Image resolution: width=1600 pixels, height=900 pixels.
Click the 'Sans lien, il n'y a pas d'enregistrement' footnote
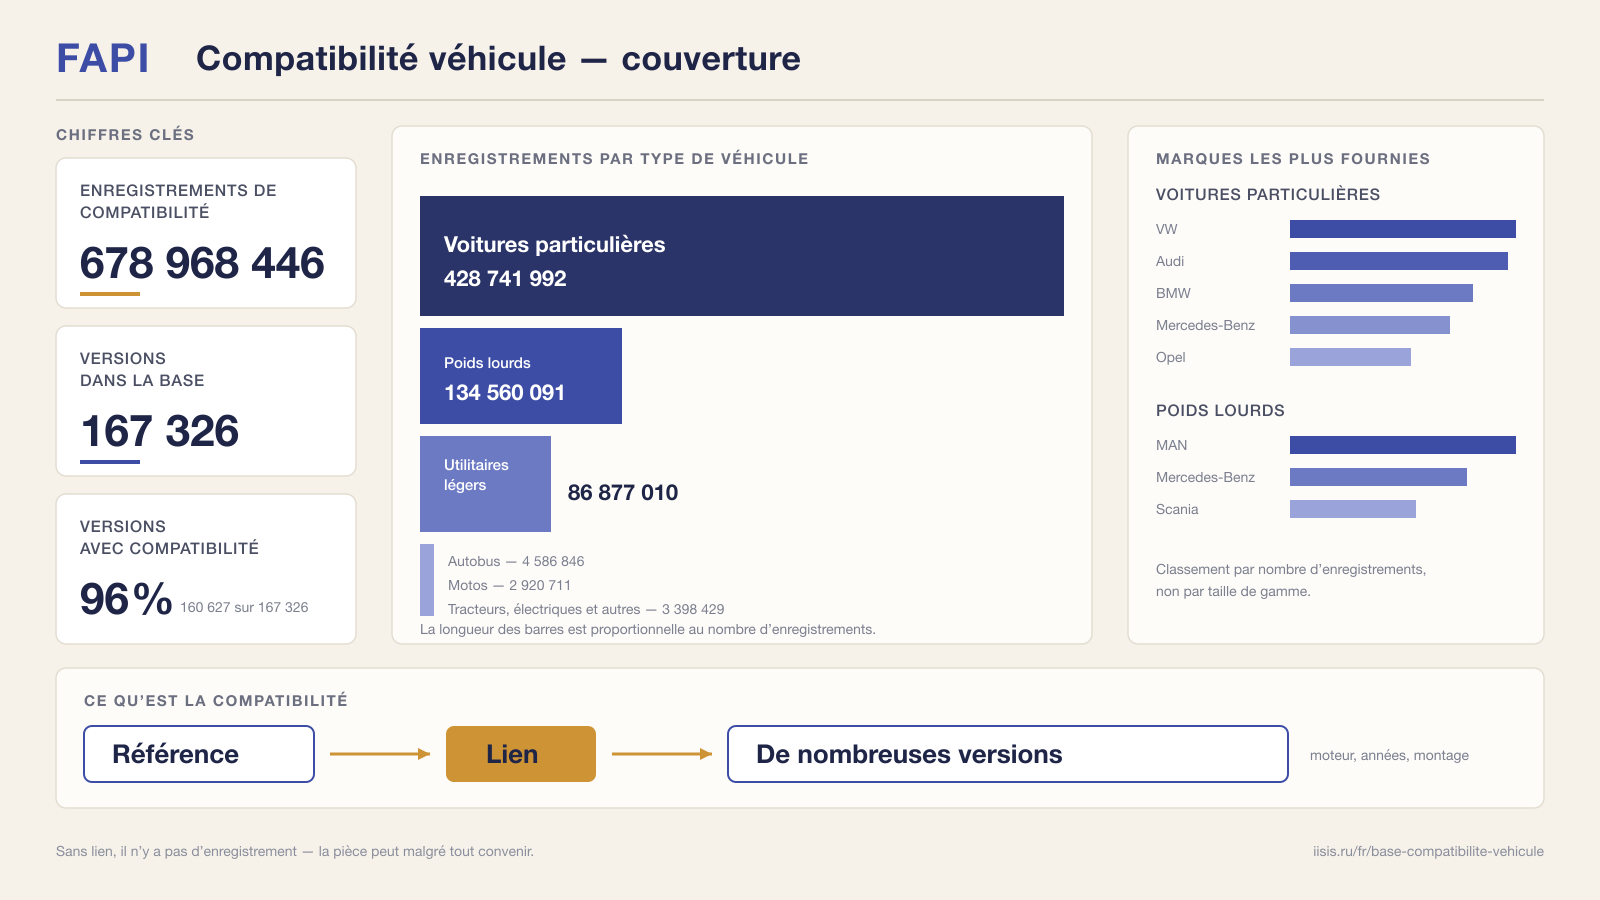[295, 851]
